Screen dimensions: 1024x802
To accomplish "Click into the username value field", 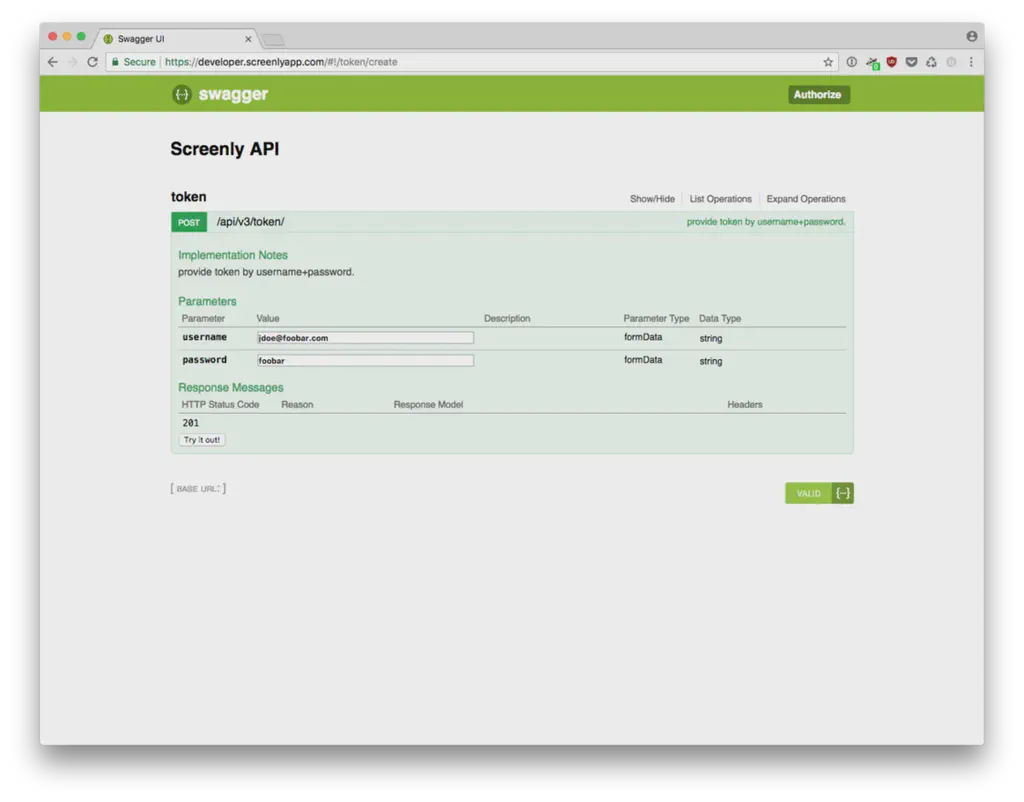I will point(365,338).
